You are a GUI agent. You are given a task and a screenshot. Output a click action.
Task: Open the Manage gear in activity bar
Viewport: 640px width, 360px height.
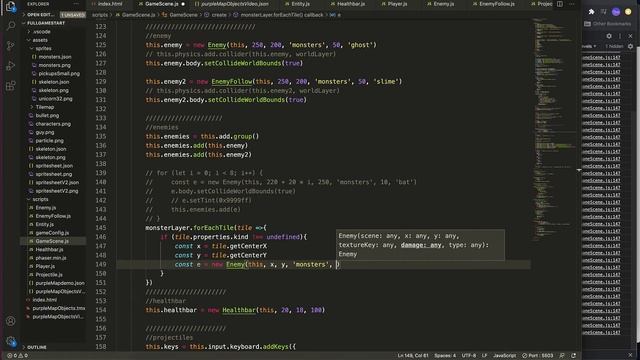(x=11, y=341)
